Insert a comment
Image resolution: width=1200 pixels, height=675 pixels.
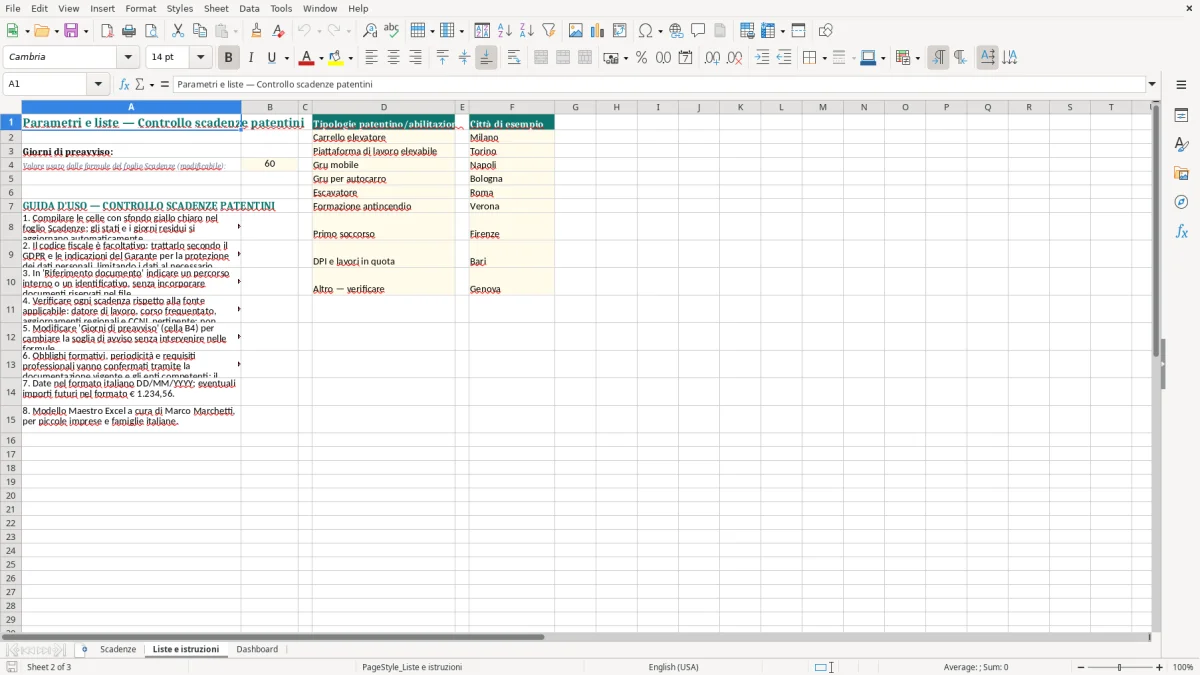tap(698, 31)
